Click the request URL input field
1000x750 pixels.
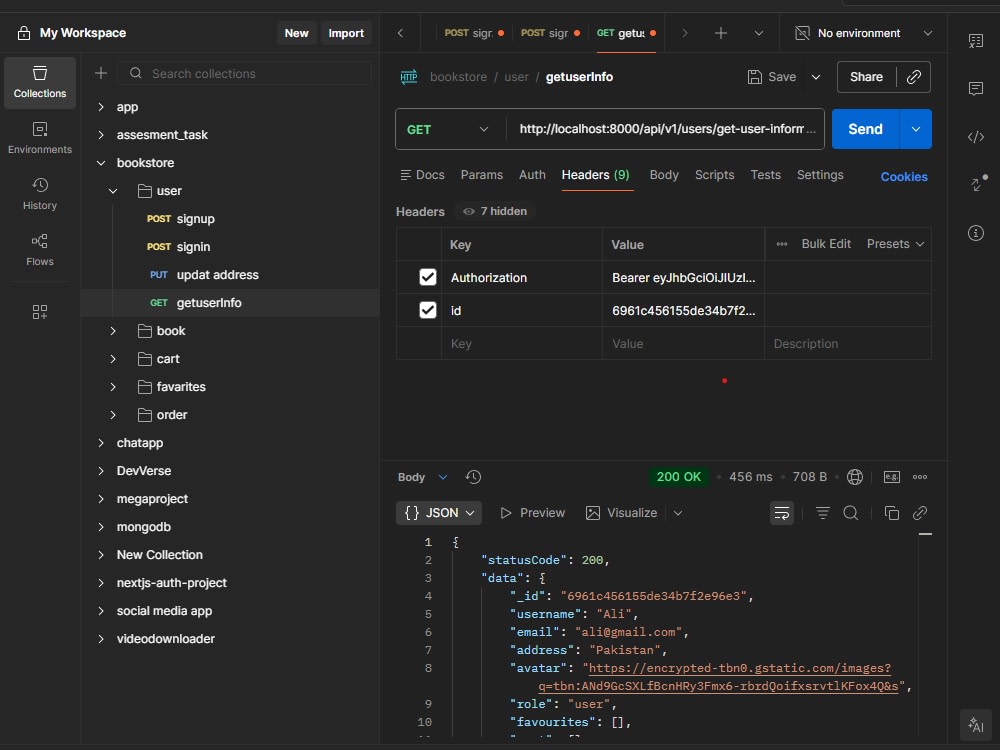point(666,129)
